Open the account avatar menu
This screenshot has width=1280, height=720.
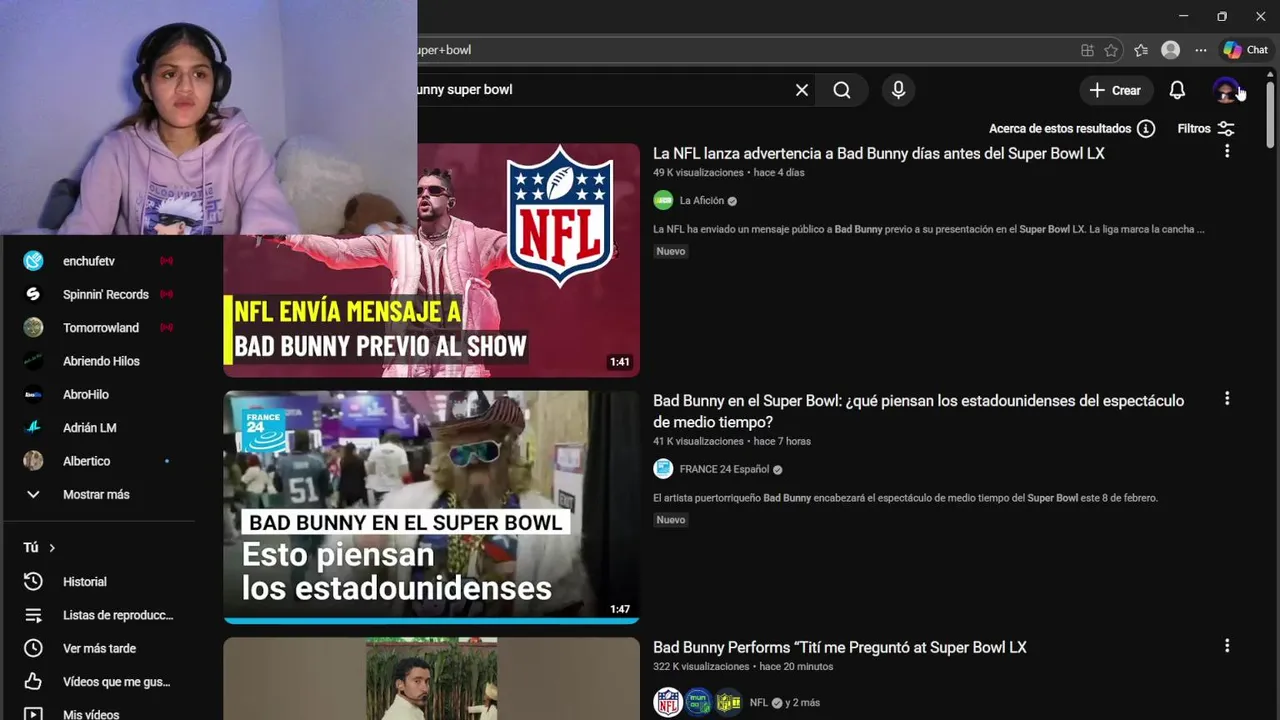click(1225, 90)
